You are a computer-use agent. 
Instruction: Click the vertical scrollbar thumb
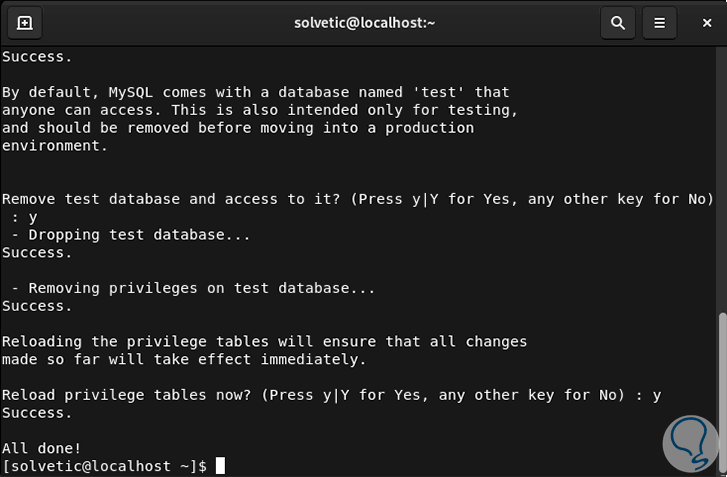click(722, 390)
